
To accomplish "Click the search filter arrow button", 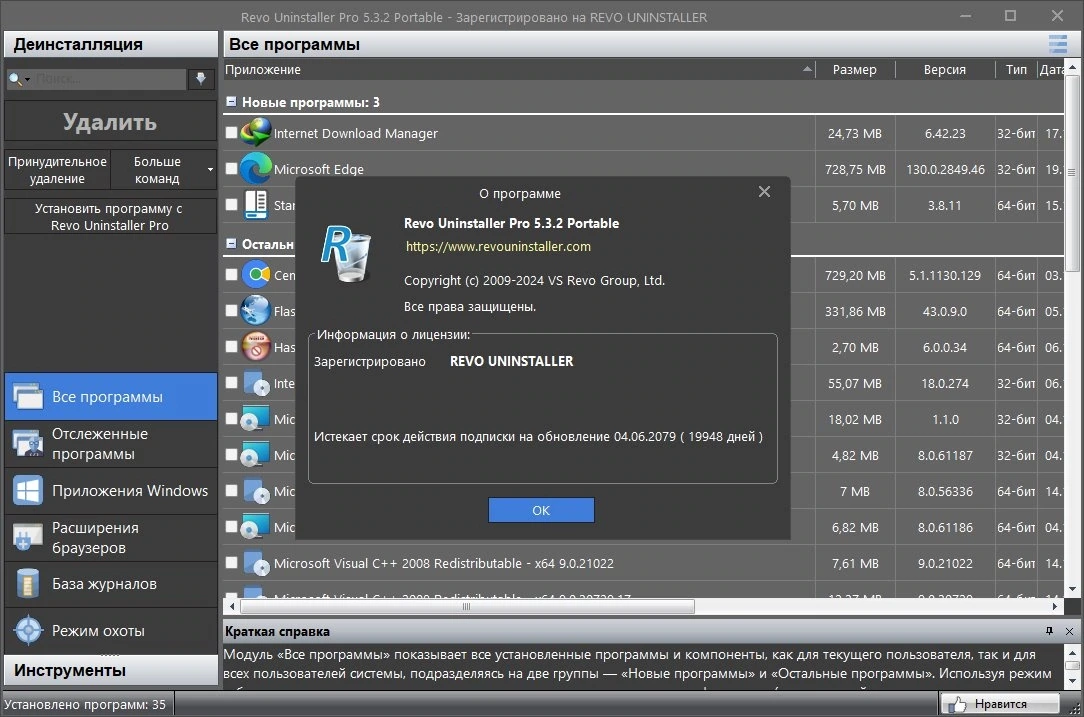I will coord(200,79).
